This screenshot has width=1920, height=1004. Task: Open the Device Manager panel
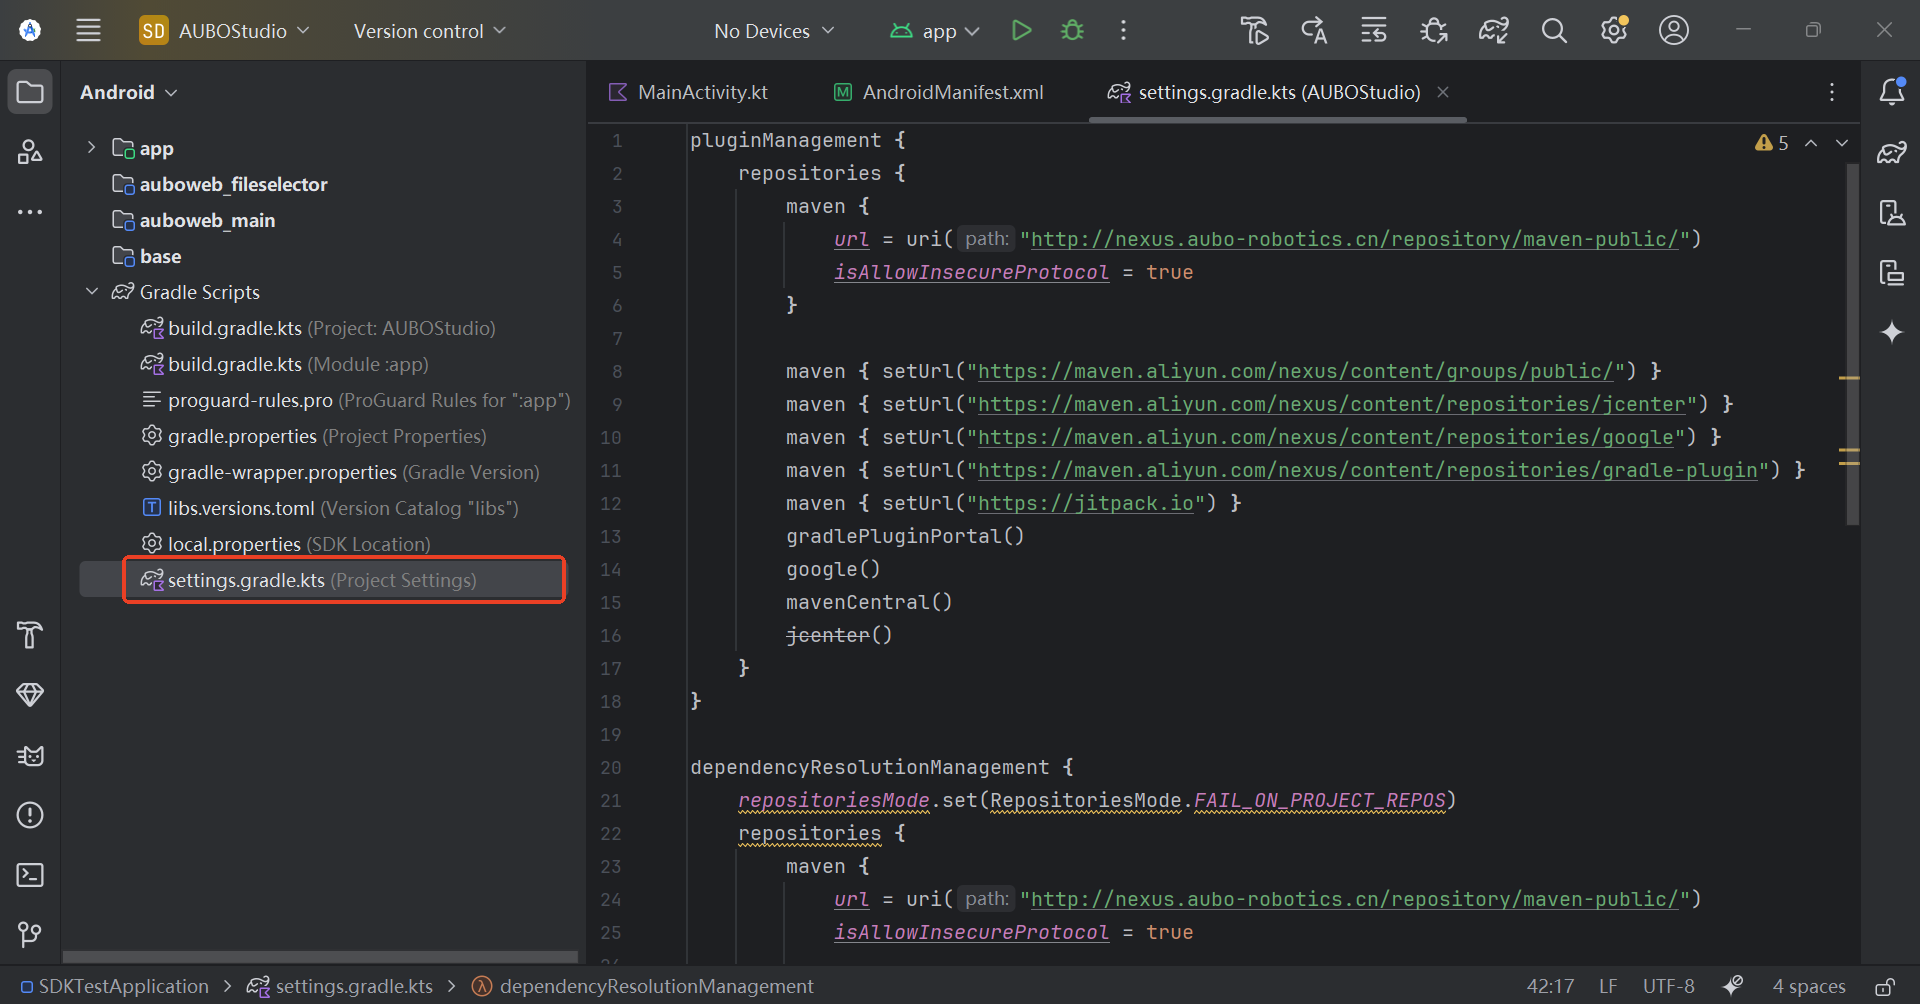click(1893, 212)
